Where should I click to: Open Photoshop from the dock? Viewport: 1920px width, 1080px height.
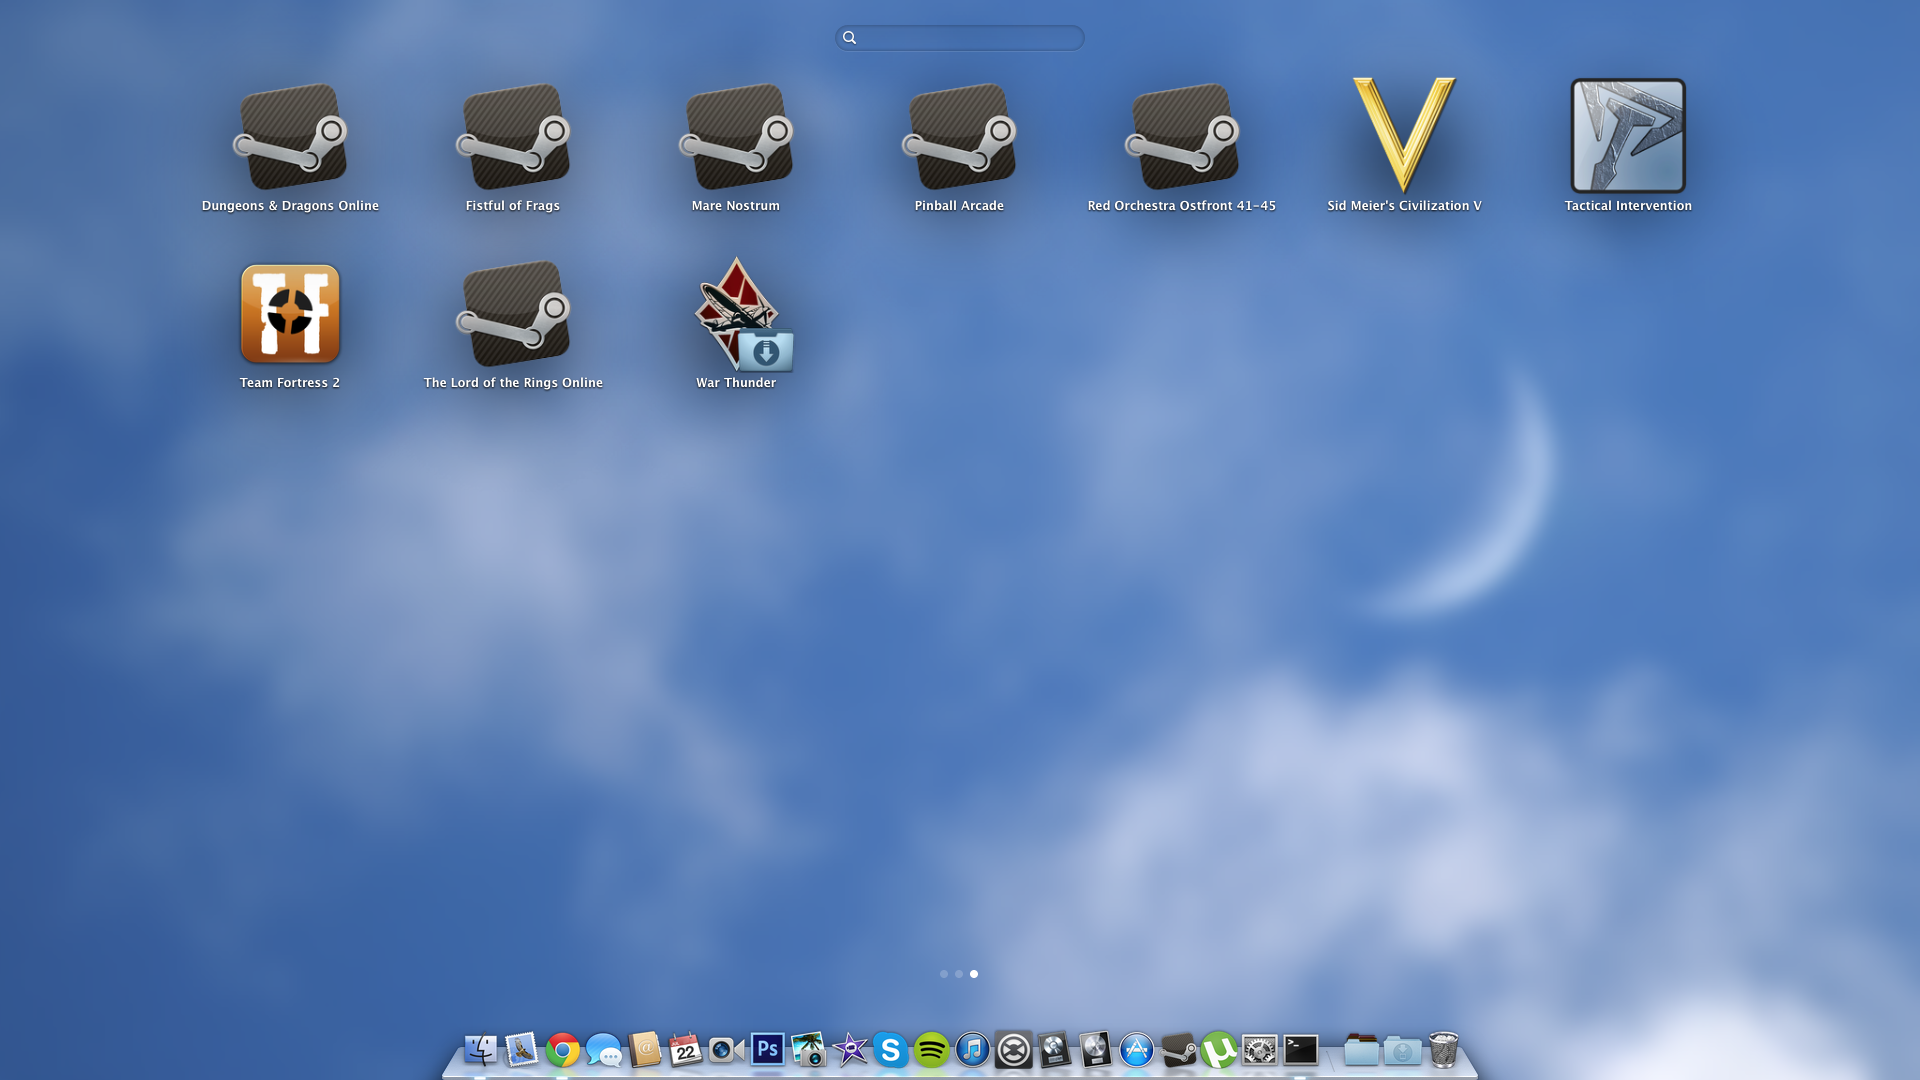point(767,1050)
